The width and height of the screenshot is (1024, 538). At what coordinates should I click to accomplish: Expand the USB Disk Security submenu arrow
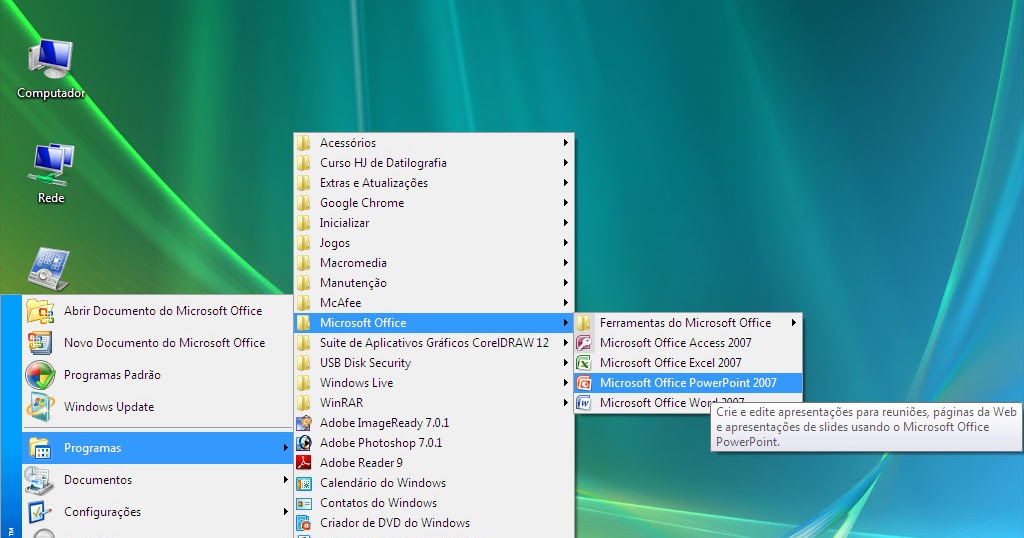pos(566,363)
